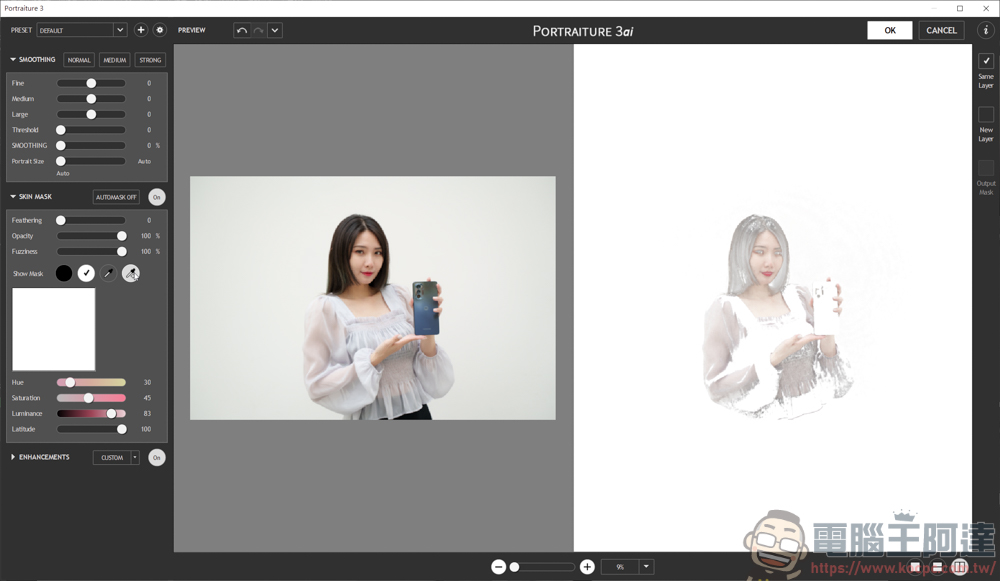Choose the Medium smoothing preset
Image resolution: width=1000 pixels, height=581 pixels.
(114, 60)
